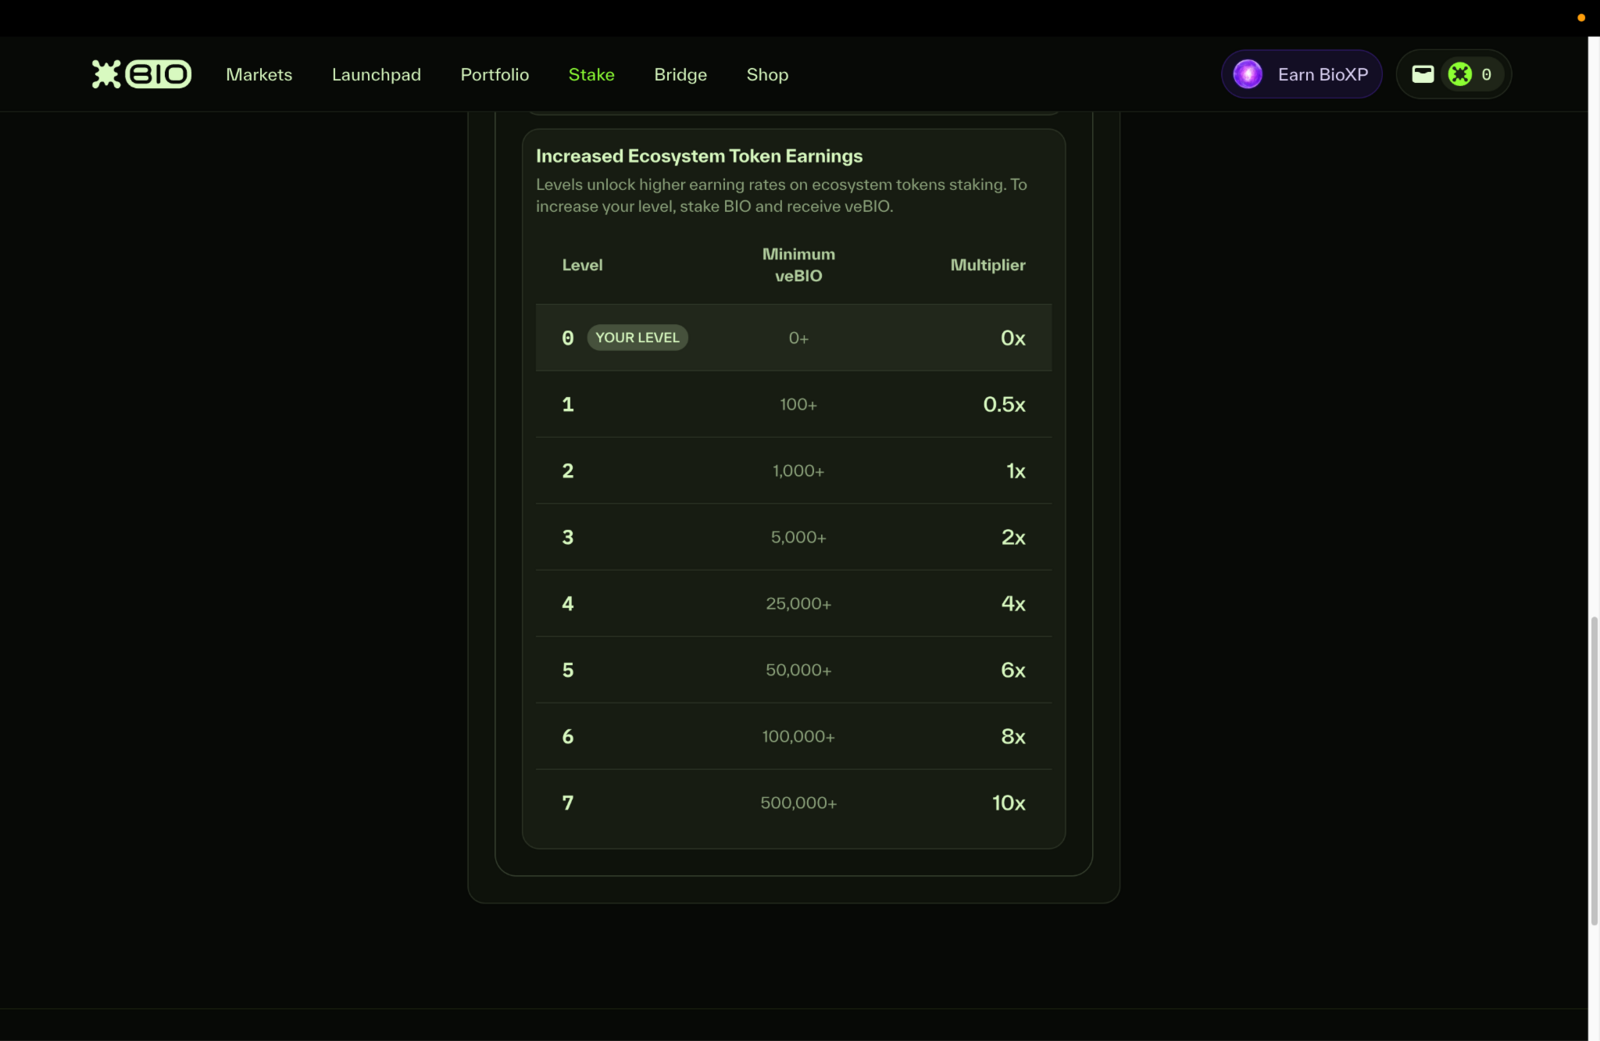Screen dimensions: 1600x1041
Task: Click the Multiplier column header
Action: 987,265
